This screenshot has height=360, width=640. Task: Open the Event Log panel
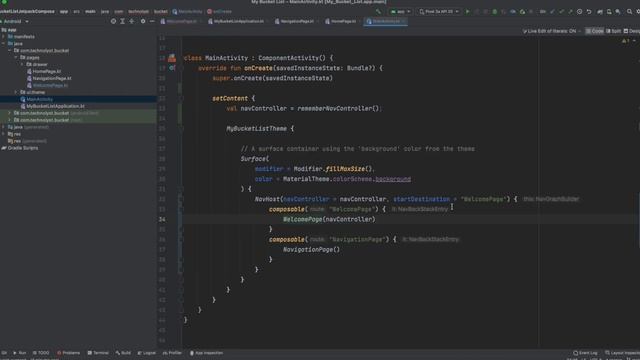tap(585, 353)
